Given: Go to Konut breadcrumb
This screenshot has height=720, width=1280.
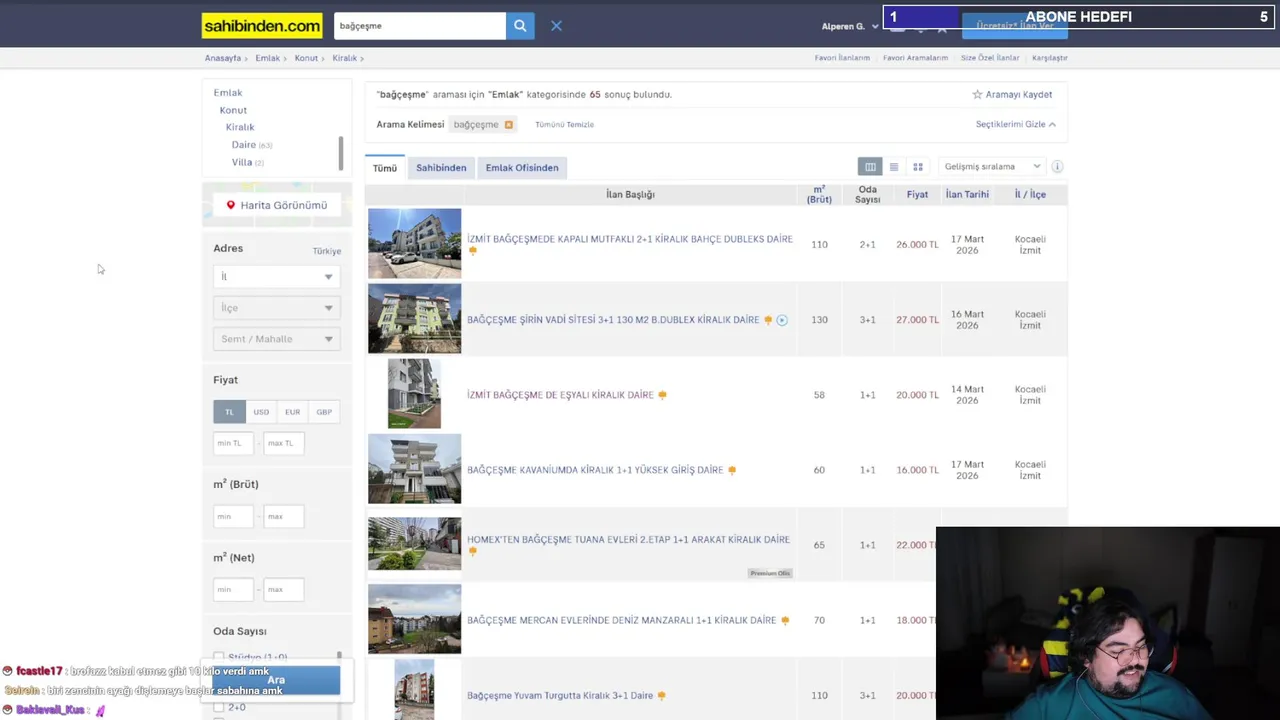Looking at the screenshot, I should 306,58.
